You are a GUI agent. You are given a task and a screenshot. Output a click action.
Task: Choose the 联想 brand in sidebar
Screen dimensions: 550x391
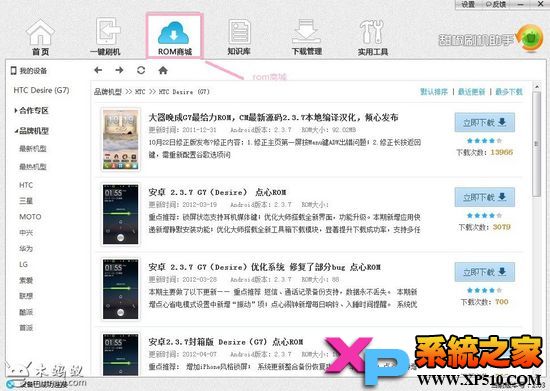pyautogui.click(x=26, y=296)
